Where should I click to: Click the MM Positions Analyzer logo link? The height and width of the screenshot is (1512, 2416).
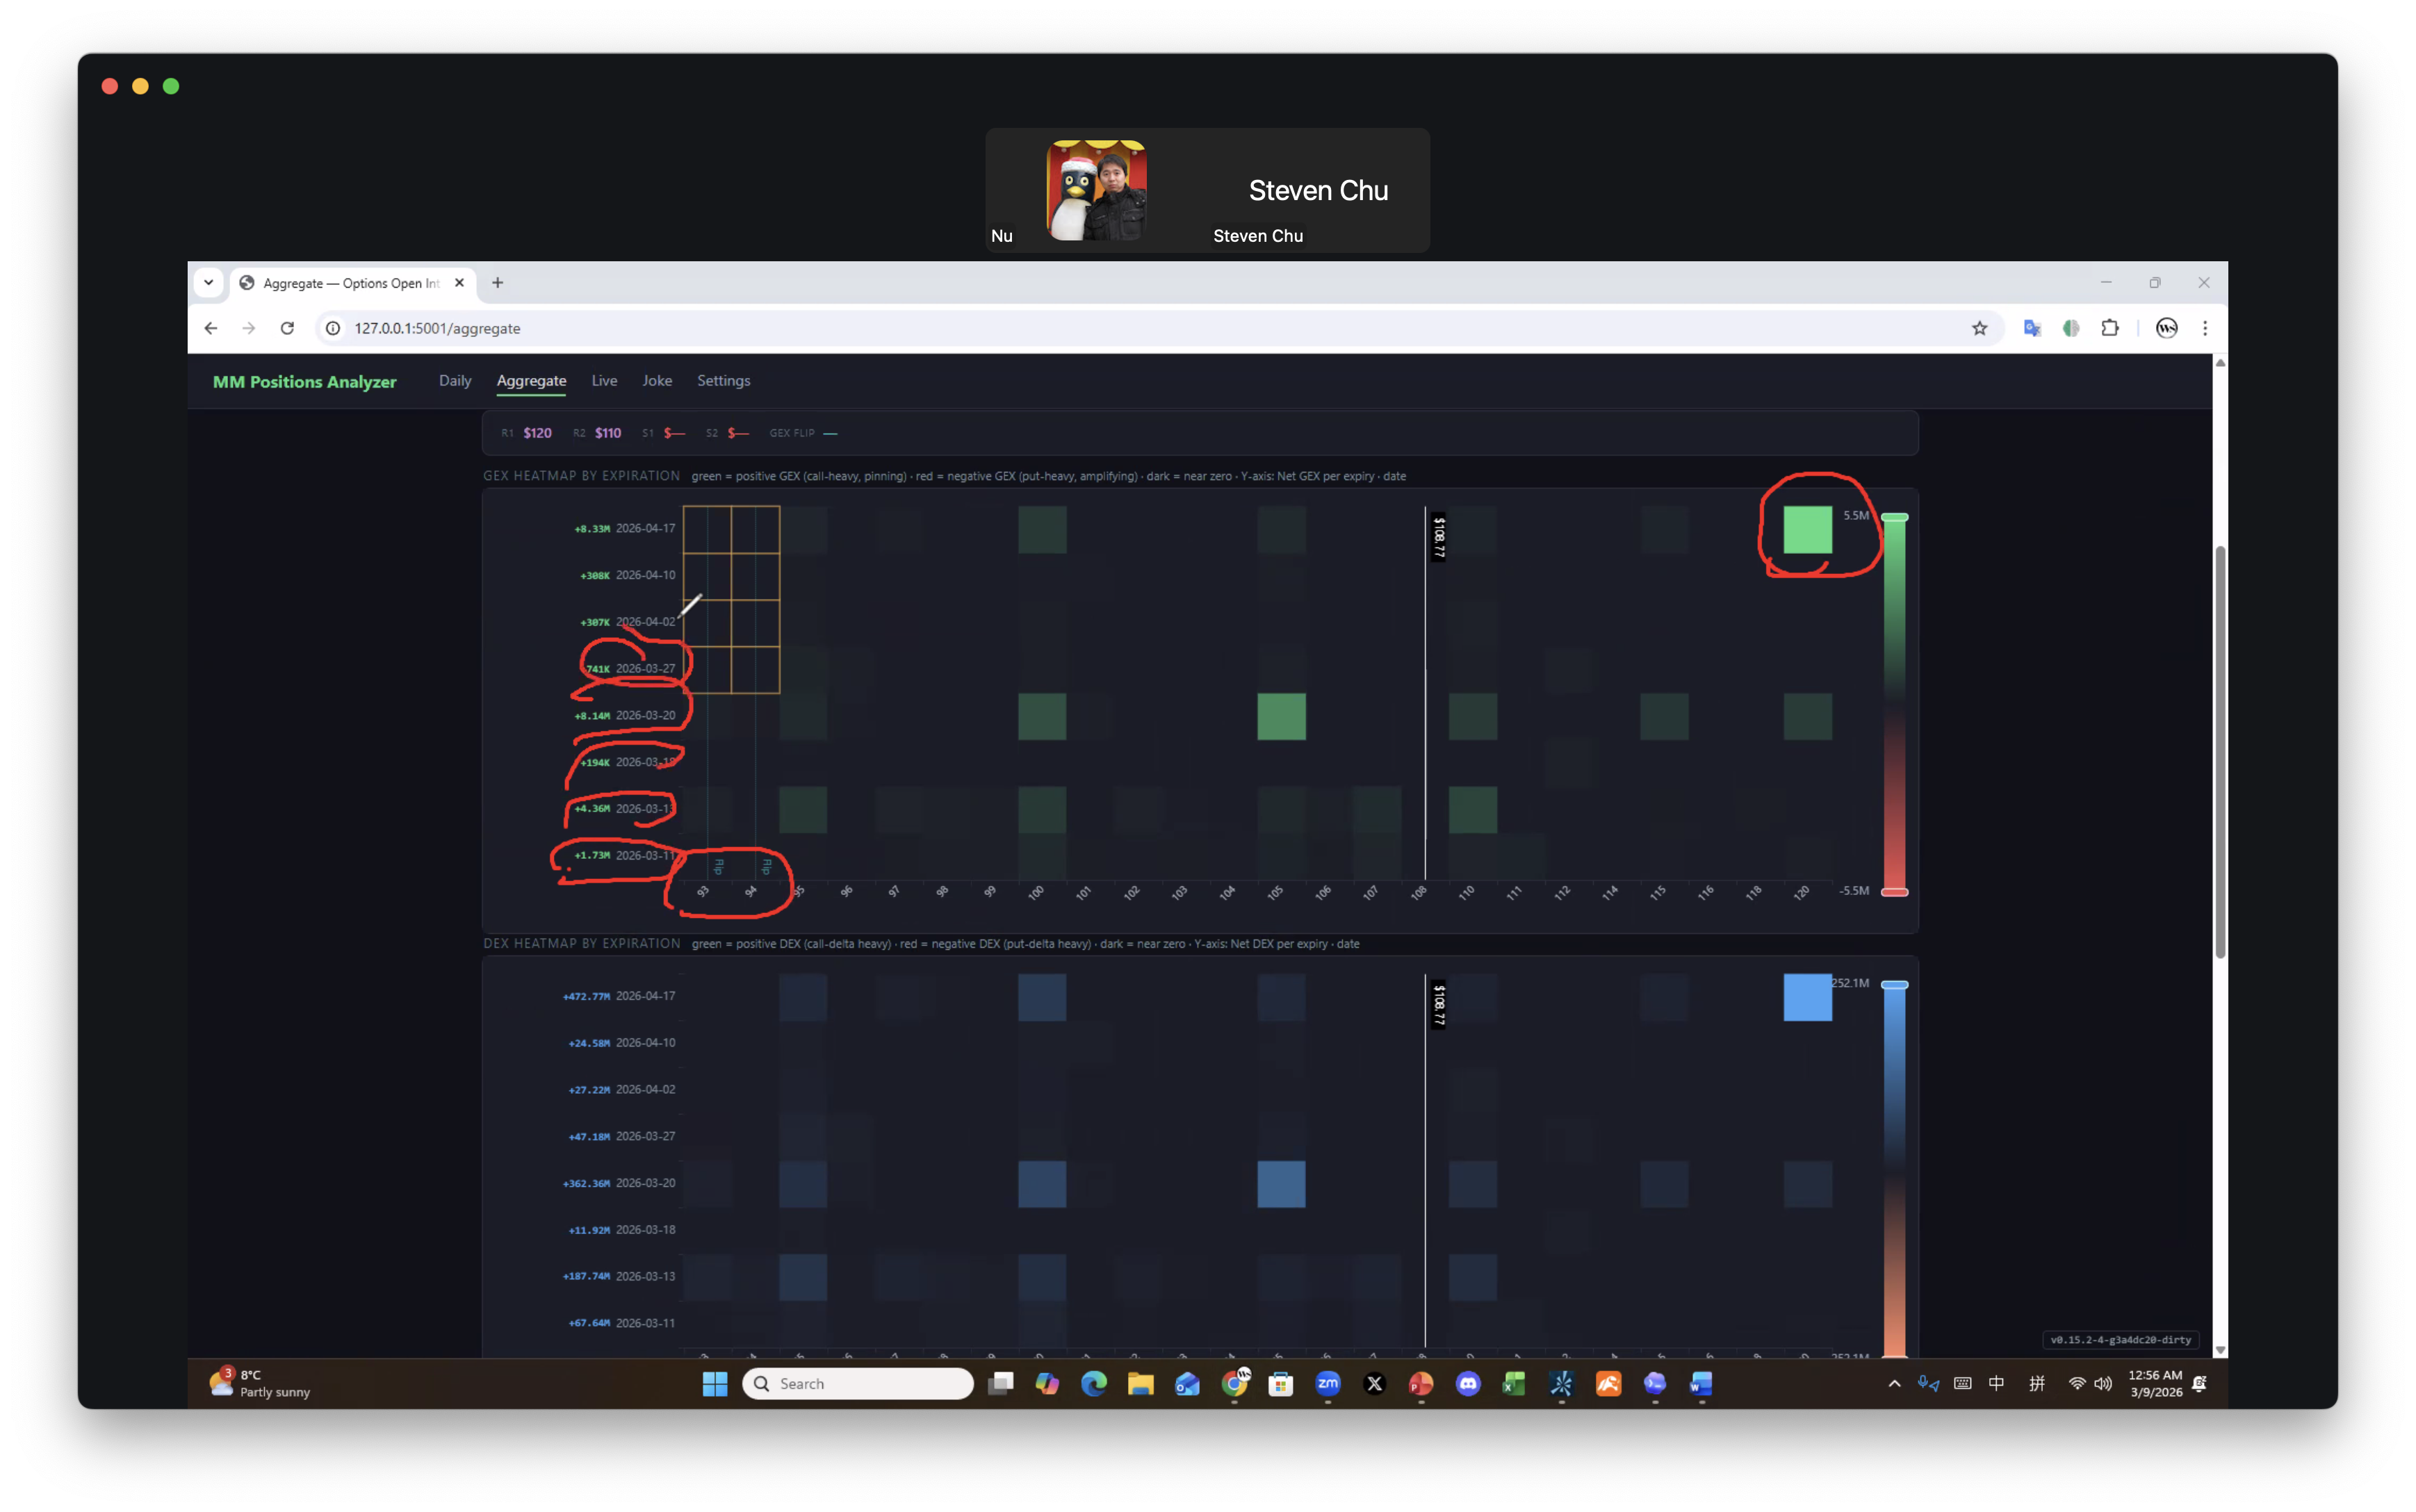304,381
